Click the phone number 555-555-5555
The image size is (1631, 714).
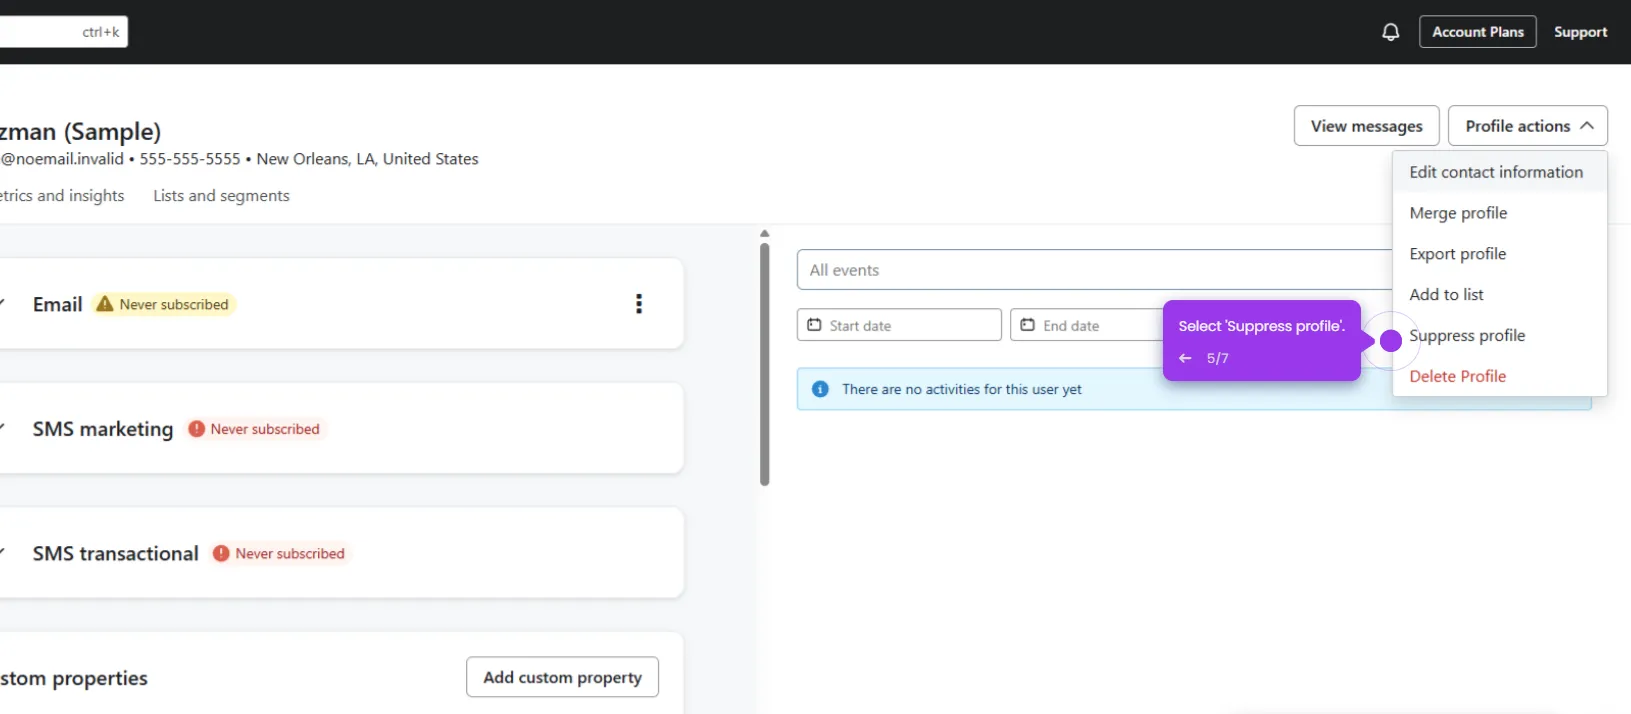pyautogui.click(x=190, y=159)
